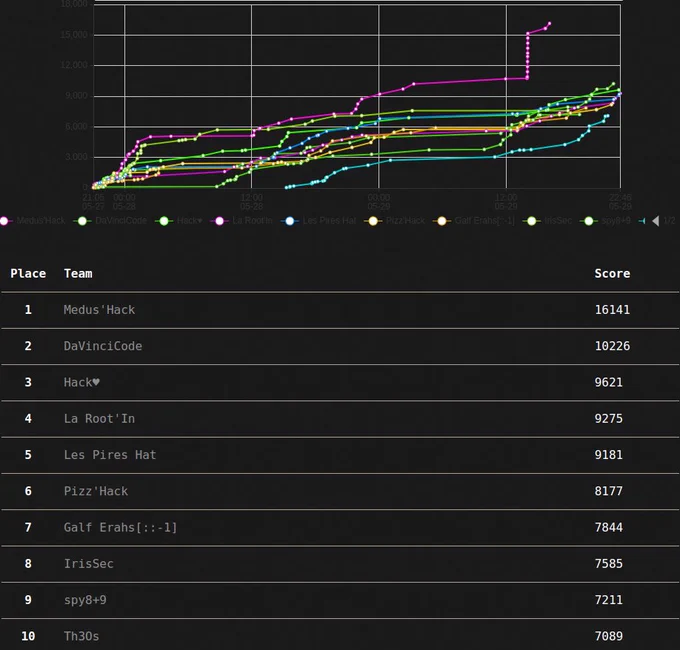Screen dimensions: 680x650
Task: Click the Team column header
Action: (x=78, y=274)
